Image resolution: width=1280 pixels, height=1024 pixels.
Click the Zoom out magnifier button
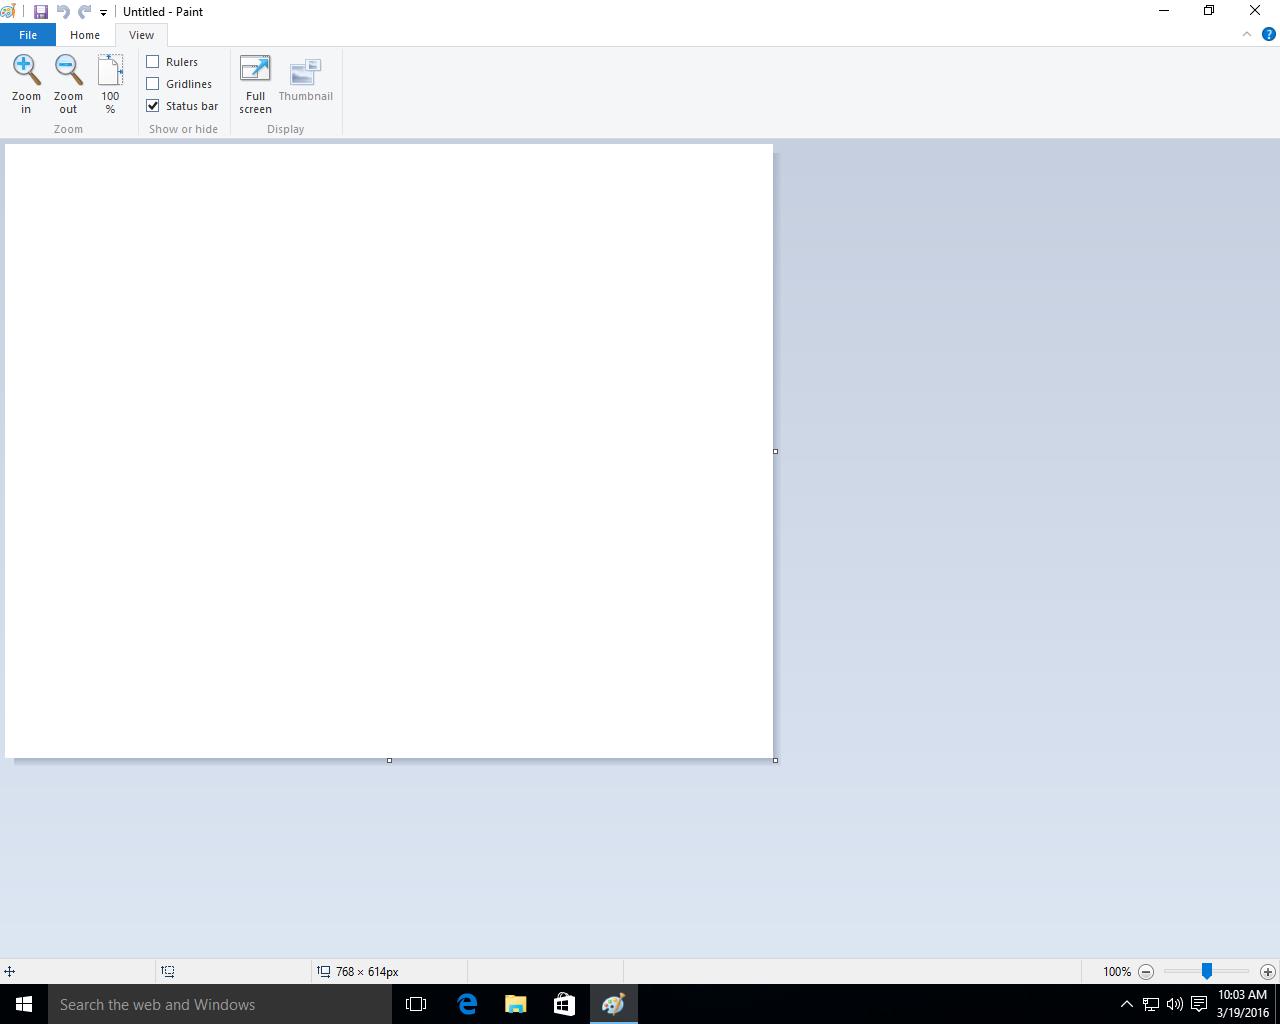pyautogui.click(x=68, y=84)
